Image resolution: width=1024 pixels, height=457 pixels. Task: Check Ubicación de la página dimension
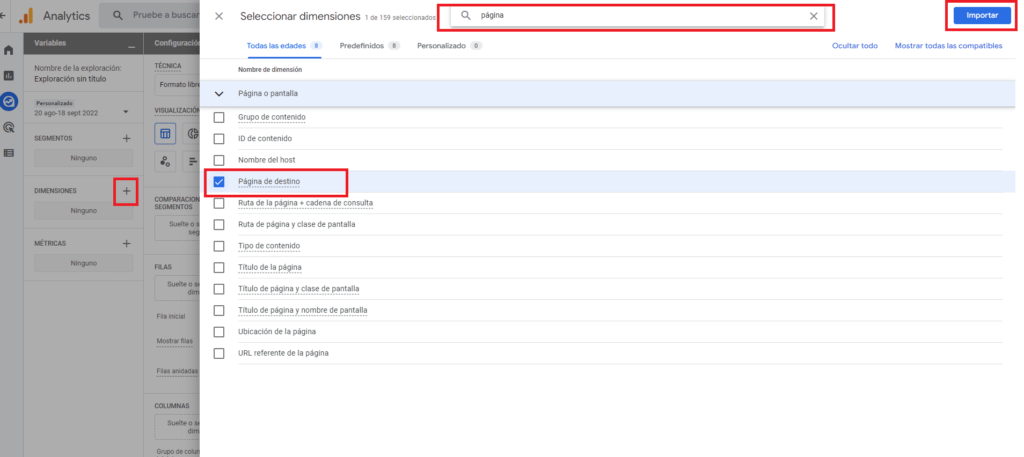[x=219, y=332]
